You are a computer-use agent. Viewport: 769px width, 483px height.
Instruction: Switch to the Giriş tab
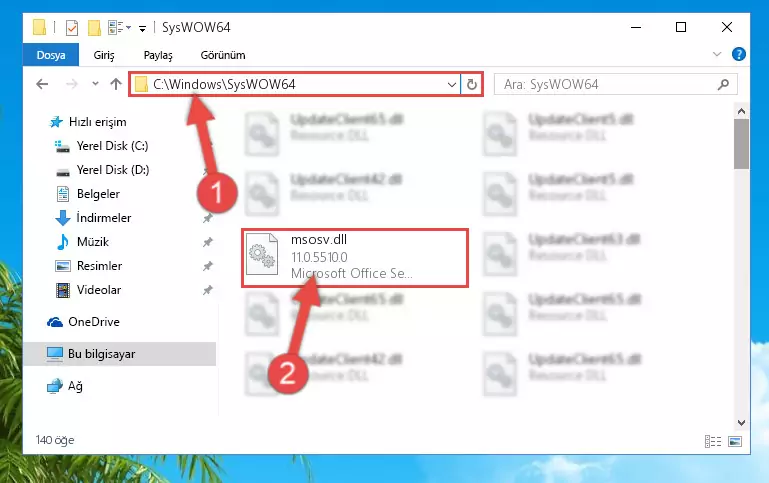[x=103, y=55]
